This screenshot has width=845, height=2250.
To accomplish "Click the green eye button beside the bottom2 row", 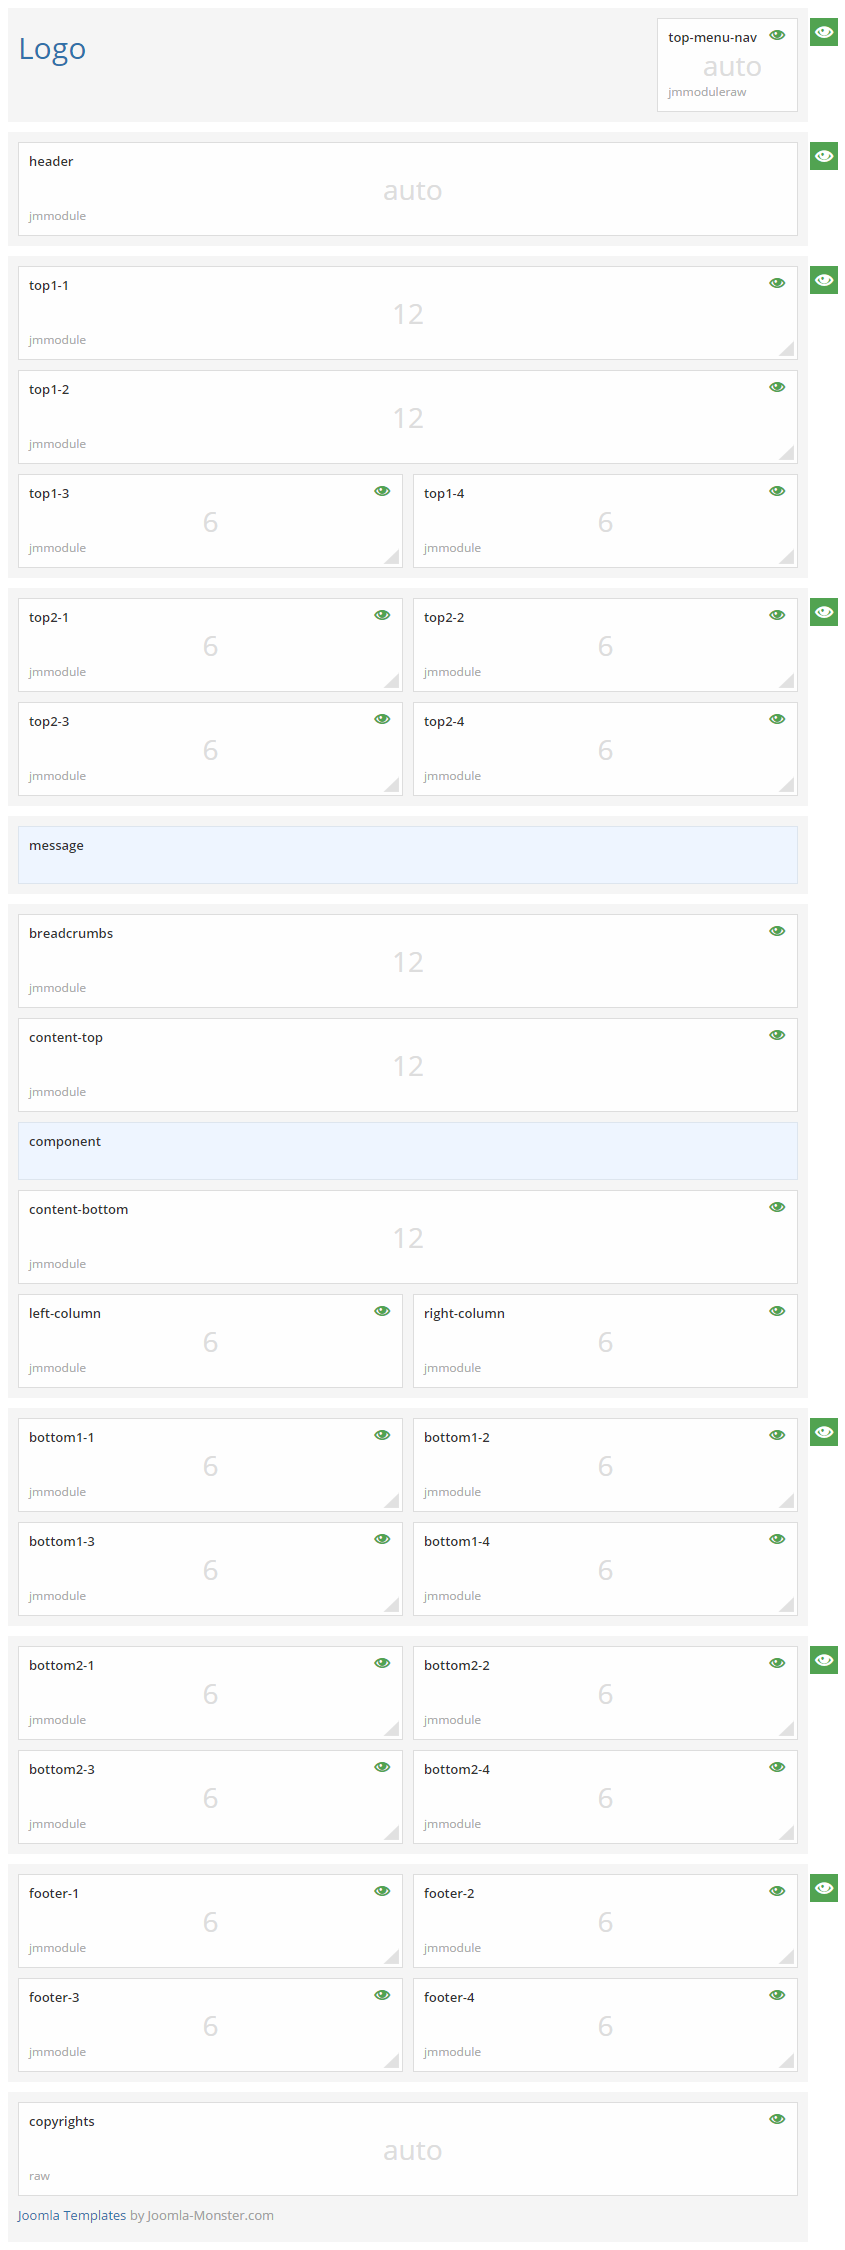I will (x=823, y=1660).
